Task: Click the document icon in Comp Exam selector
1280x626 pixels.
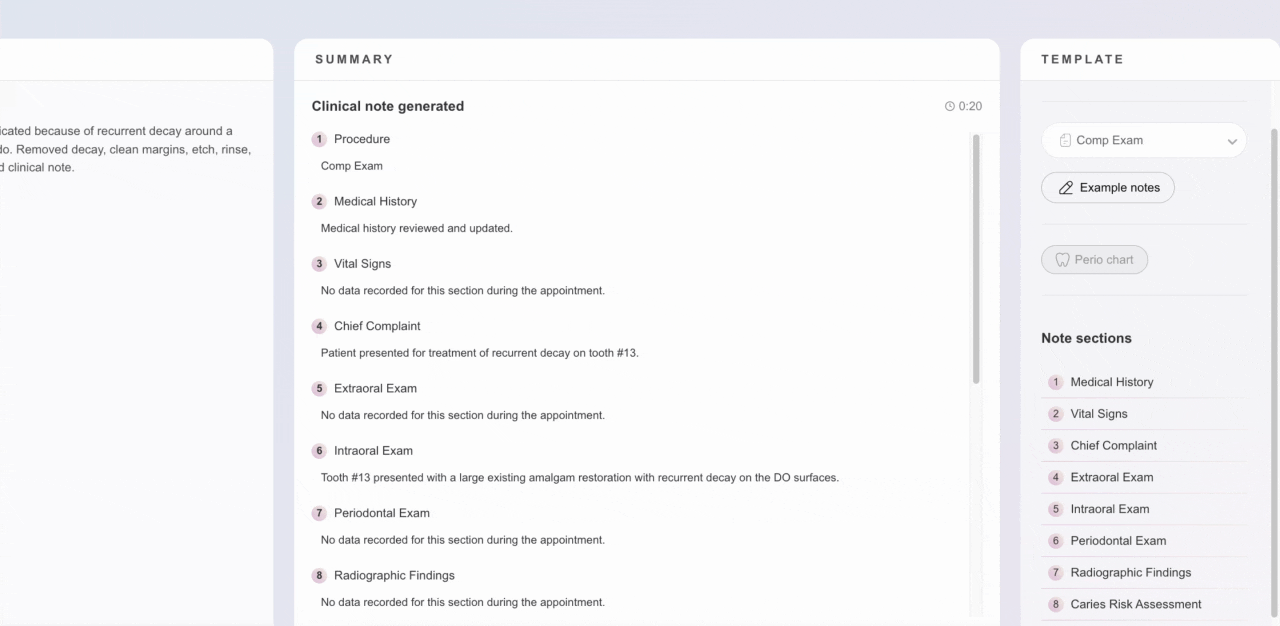Action: tap(1065, 141)
